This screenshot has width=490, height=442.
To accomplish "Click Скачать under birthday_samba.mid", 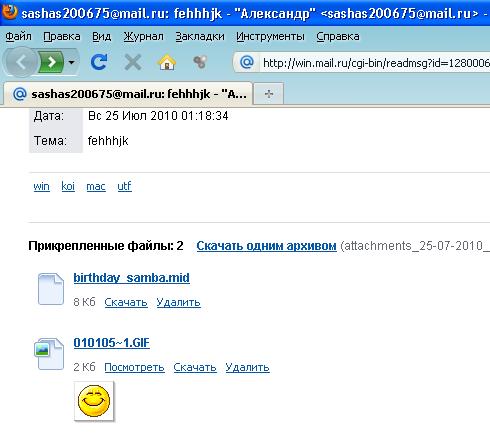I will pyautogui.click(x=126, y=302).
